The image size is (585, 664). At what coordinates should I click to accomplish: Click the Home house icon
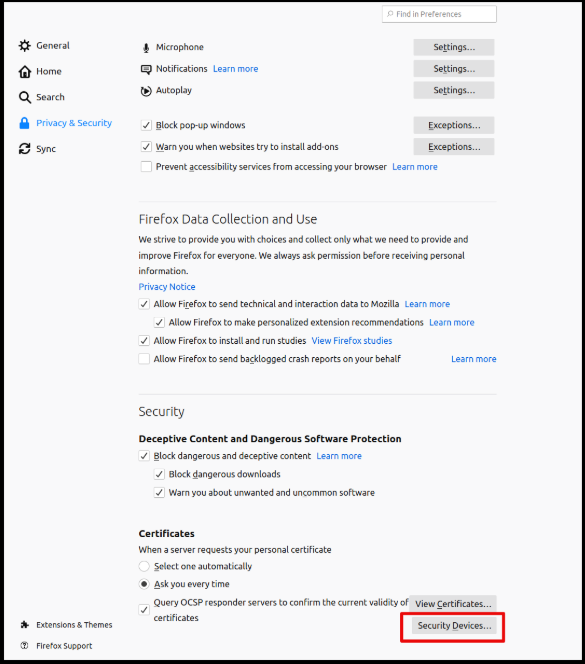pos(25,72)
